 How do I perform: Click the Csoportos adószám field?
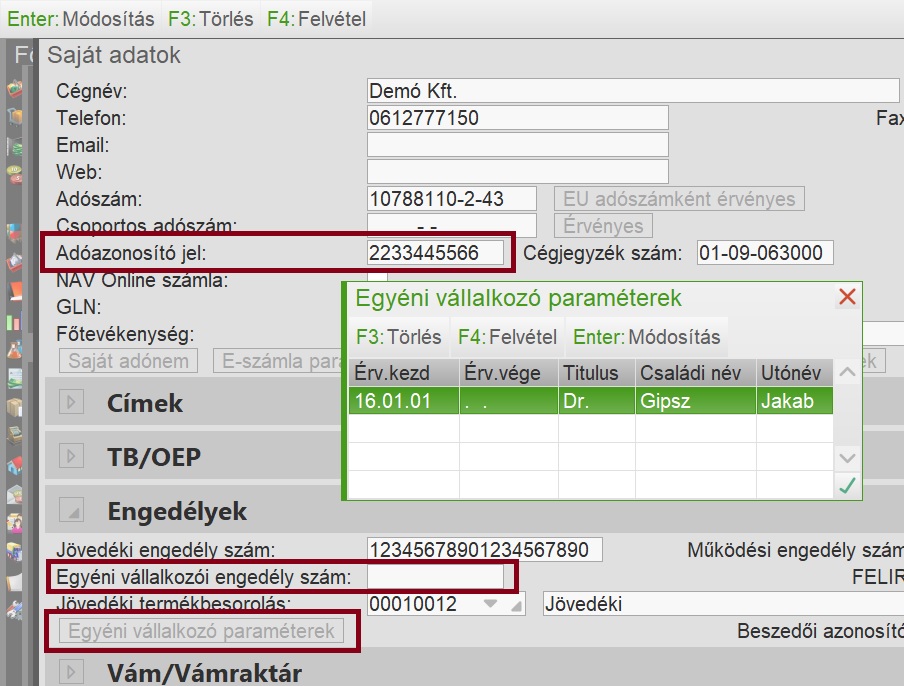(x=451, y=225)
